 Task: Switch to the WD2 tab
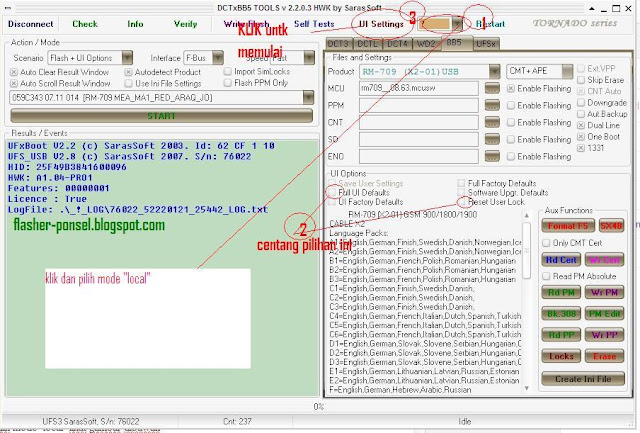[426, 43]
